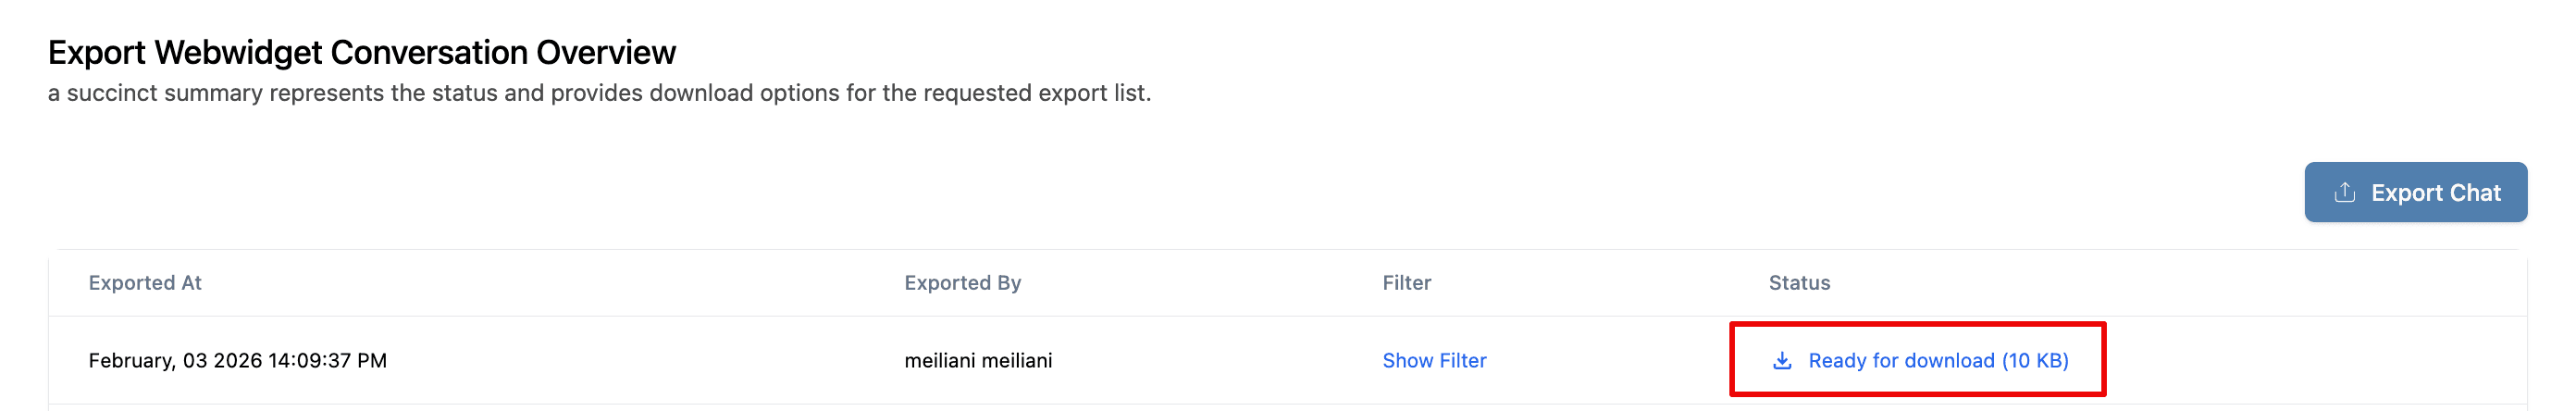Select the Status column header
Image resolution: width=2576 pixels, height=411 pixels.
click(x=1799, y=283)
